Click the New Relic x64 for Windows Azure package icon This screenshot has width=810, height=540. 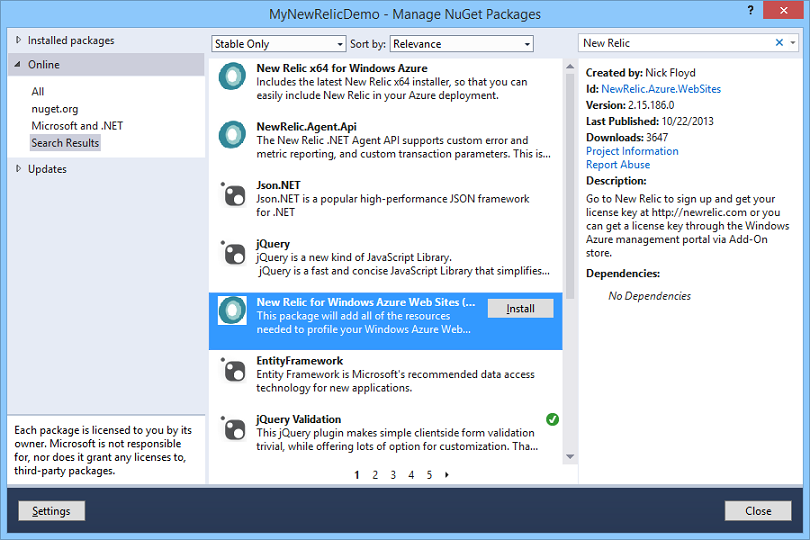(x=232, y=76)
